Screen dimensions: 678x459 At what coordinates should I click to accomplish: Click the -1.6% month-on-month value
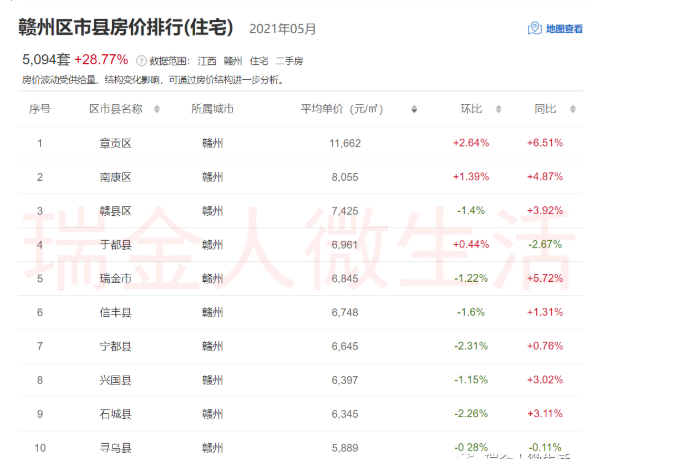[x=471, y=312]
